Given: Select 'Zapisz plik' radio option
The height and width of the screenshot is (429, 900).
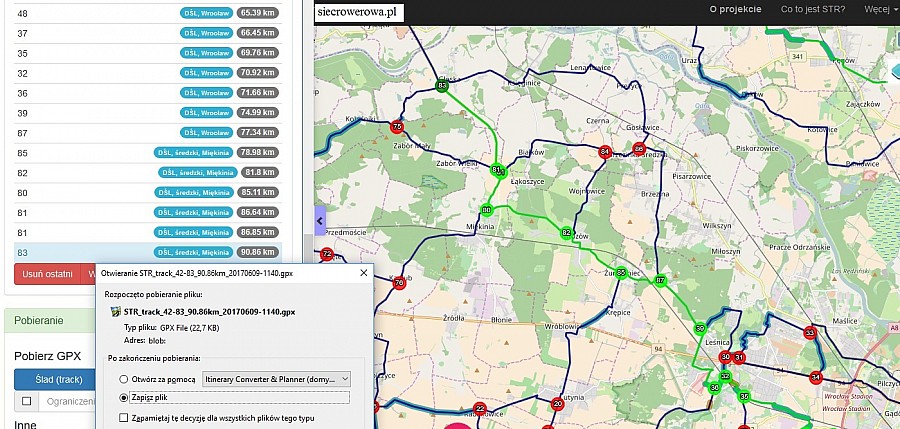Looking at the screenshot, I should click(x=124, y=397).
